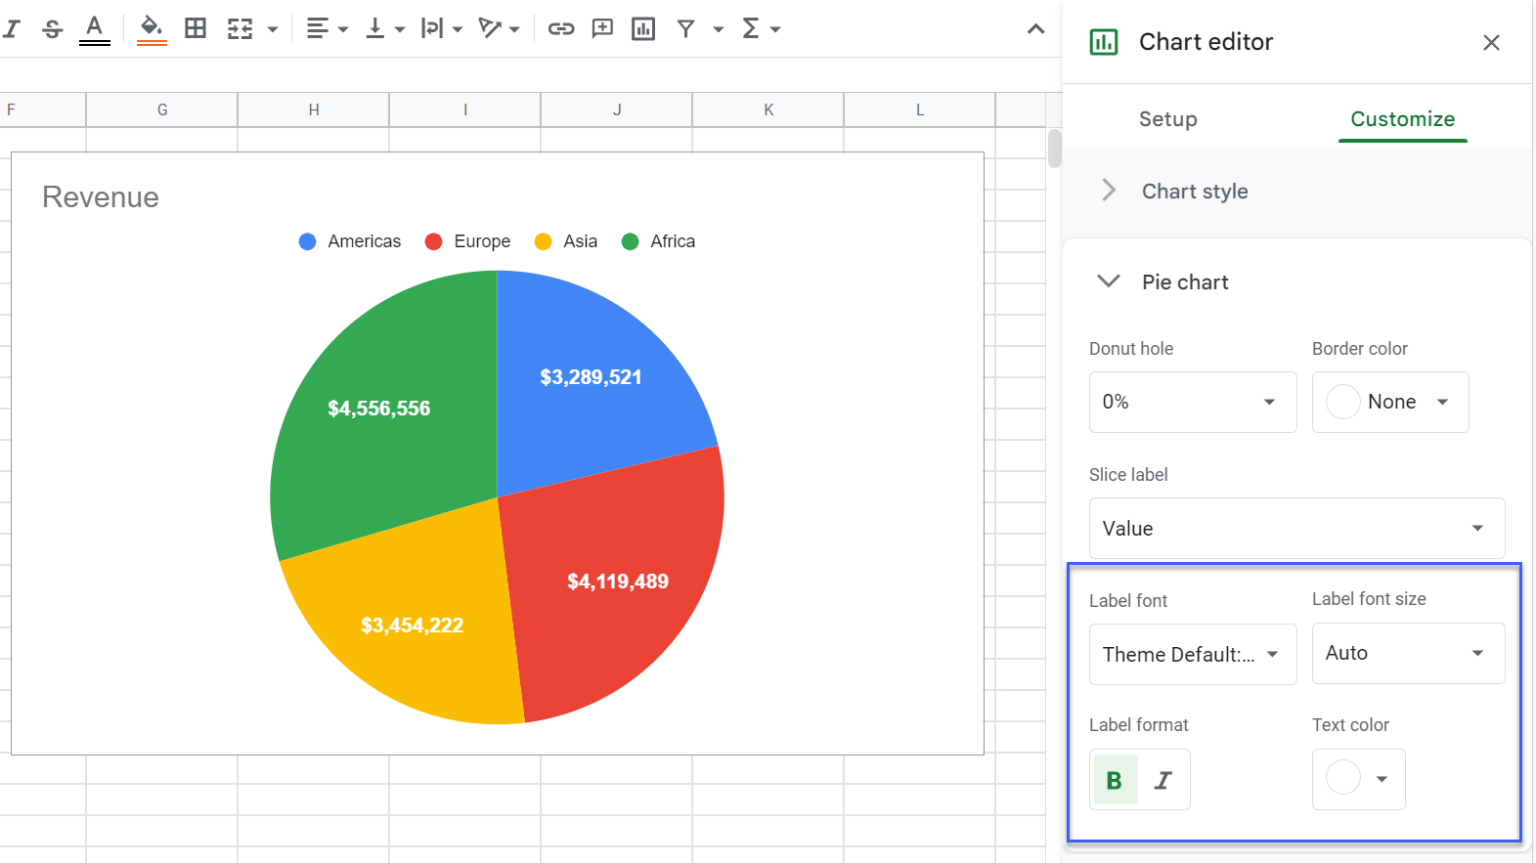Viewport: 1536px width, 863px height.
Task: Switch to the Setup tab
Action: [1168, 119]
